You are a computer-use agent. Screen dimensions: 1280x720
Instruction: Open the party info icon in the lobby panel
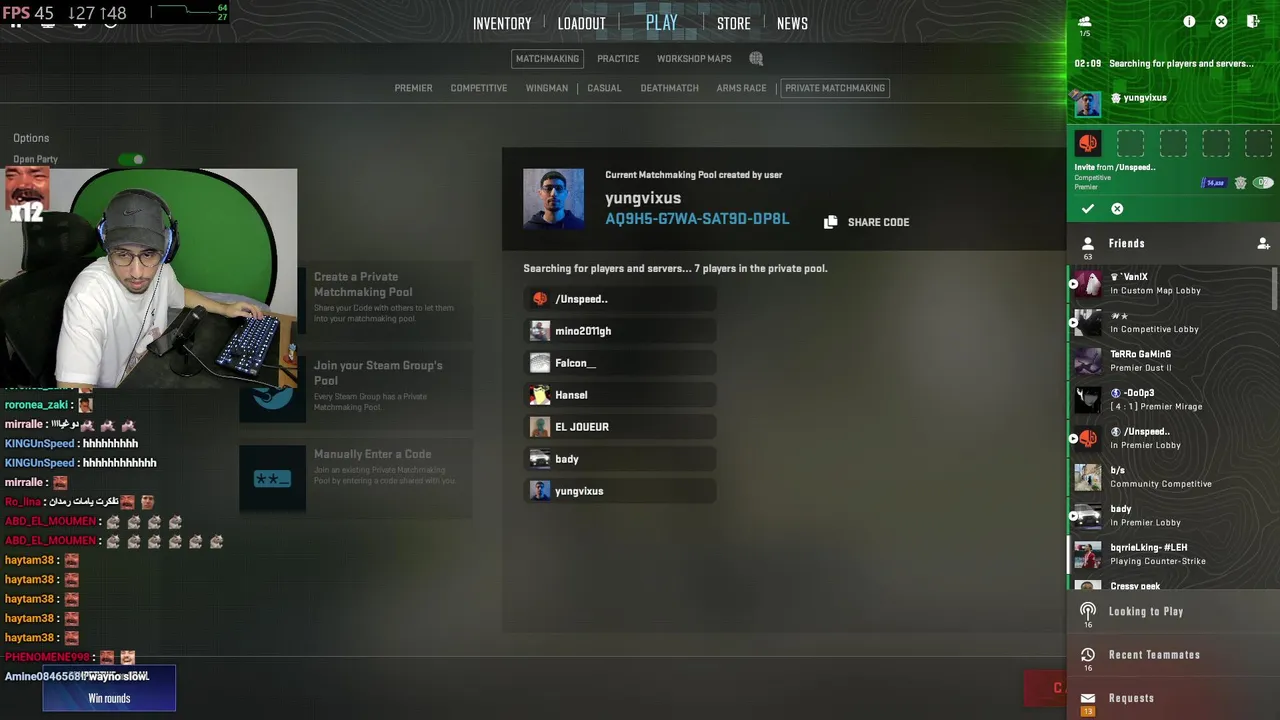pos(1189,21)
